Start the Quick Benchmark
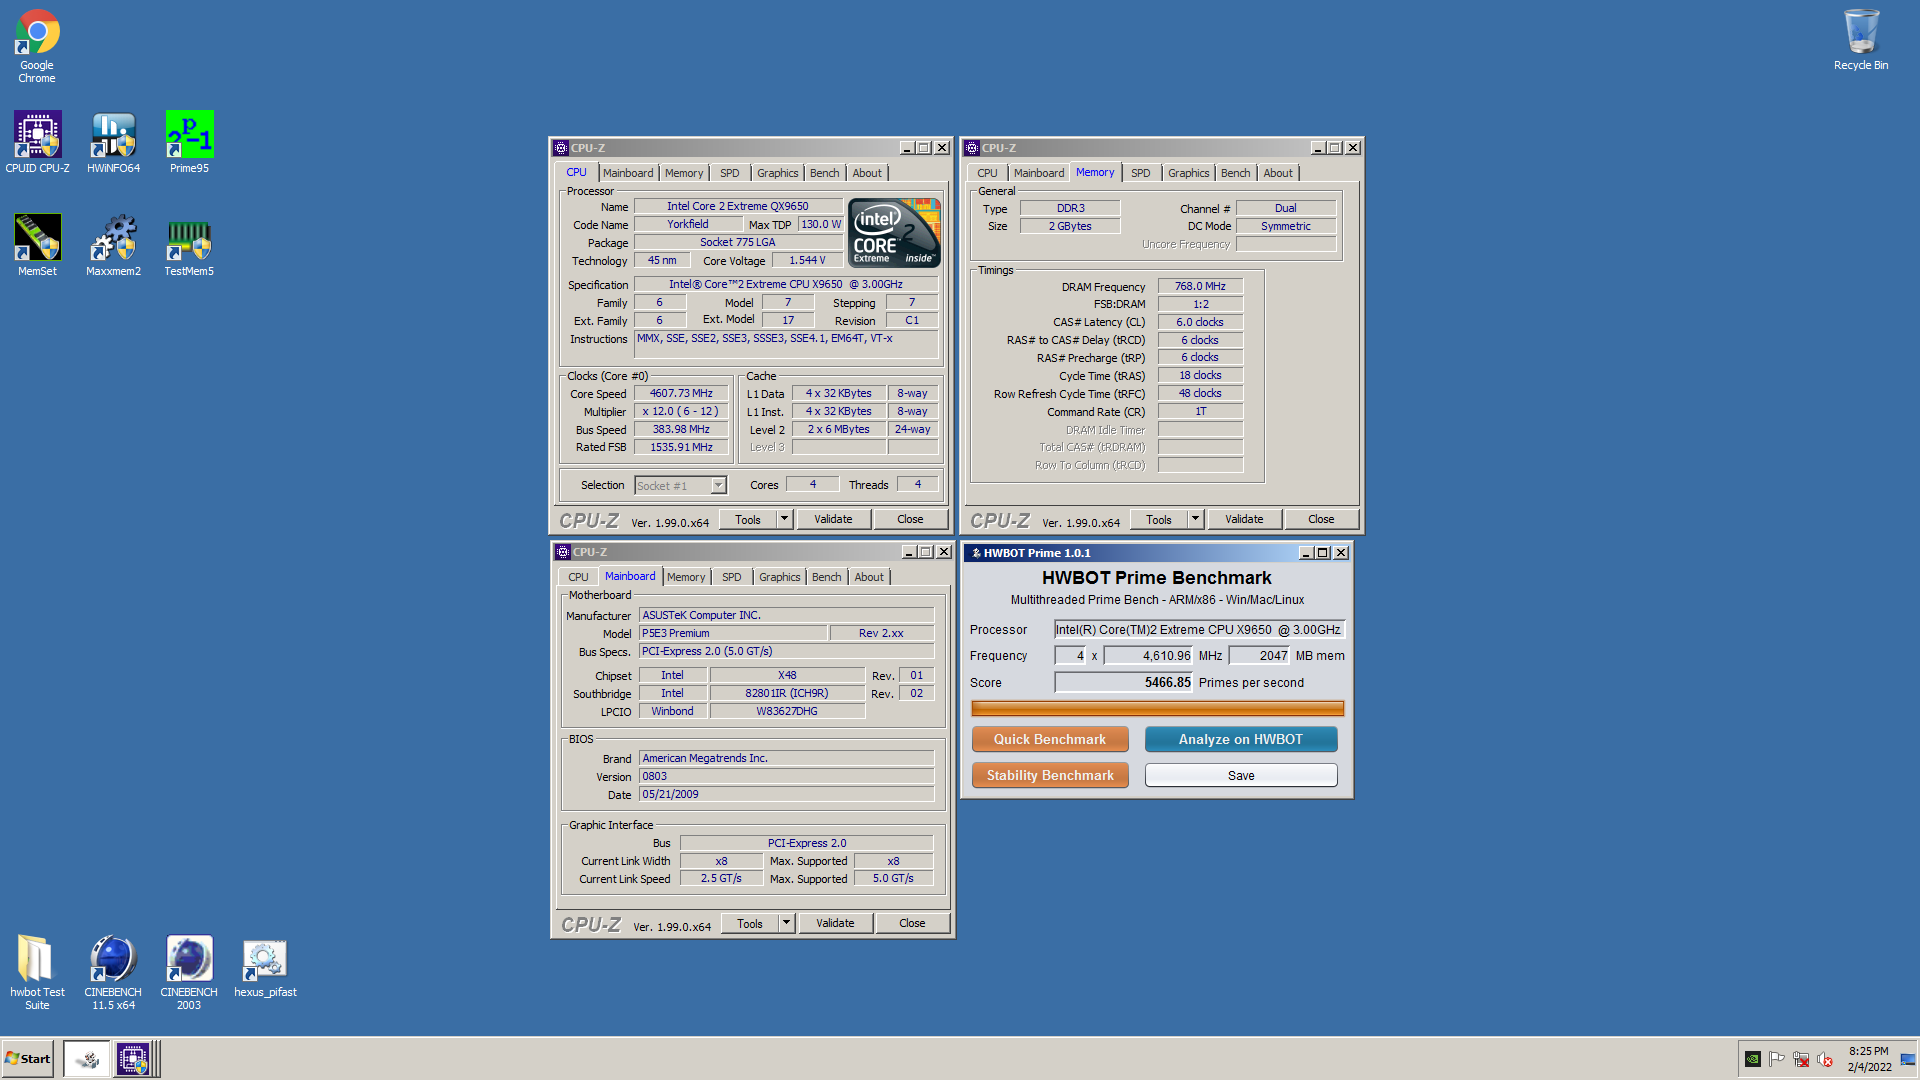1920x1080 pixels. (x=1050, y=739)
